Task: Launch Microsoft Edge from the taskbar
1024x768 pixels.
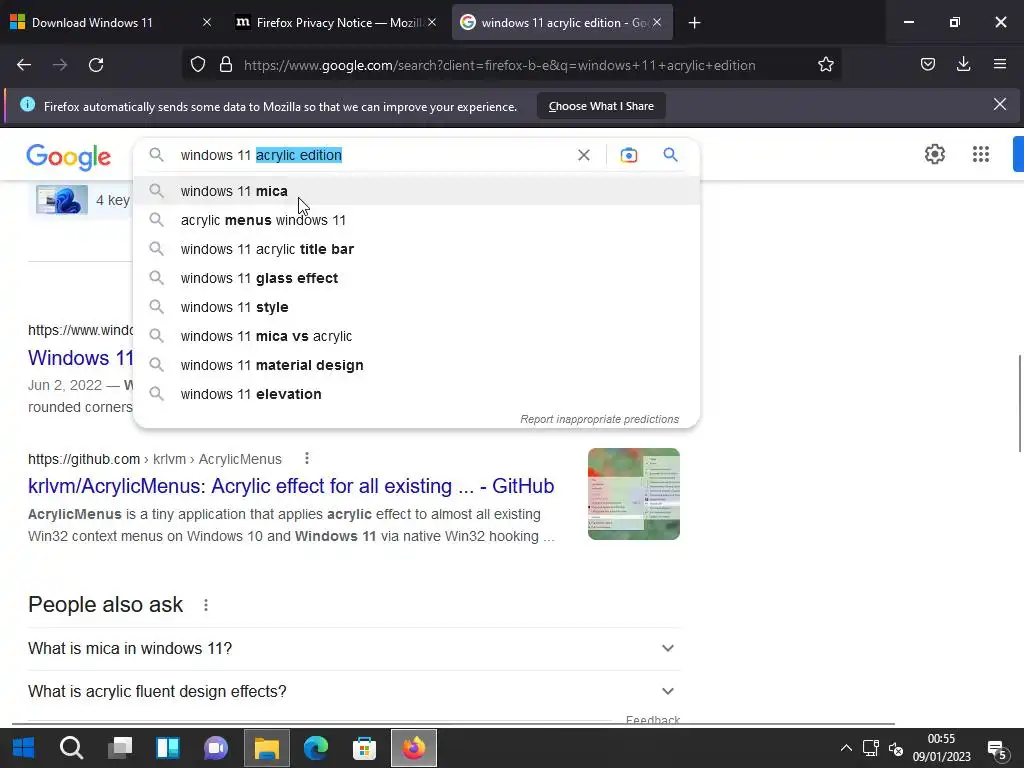Action: click(x=315, y=748)
